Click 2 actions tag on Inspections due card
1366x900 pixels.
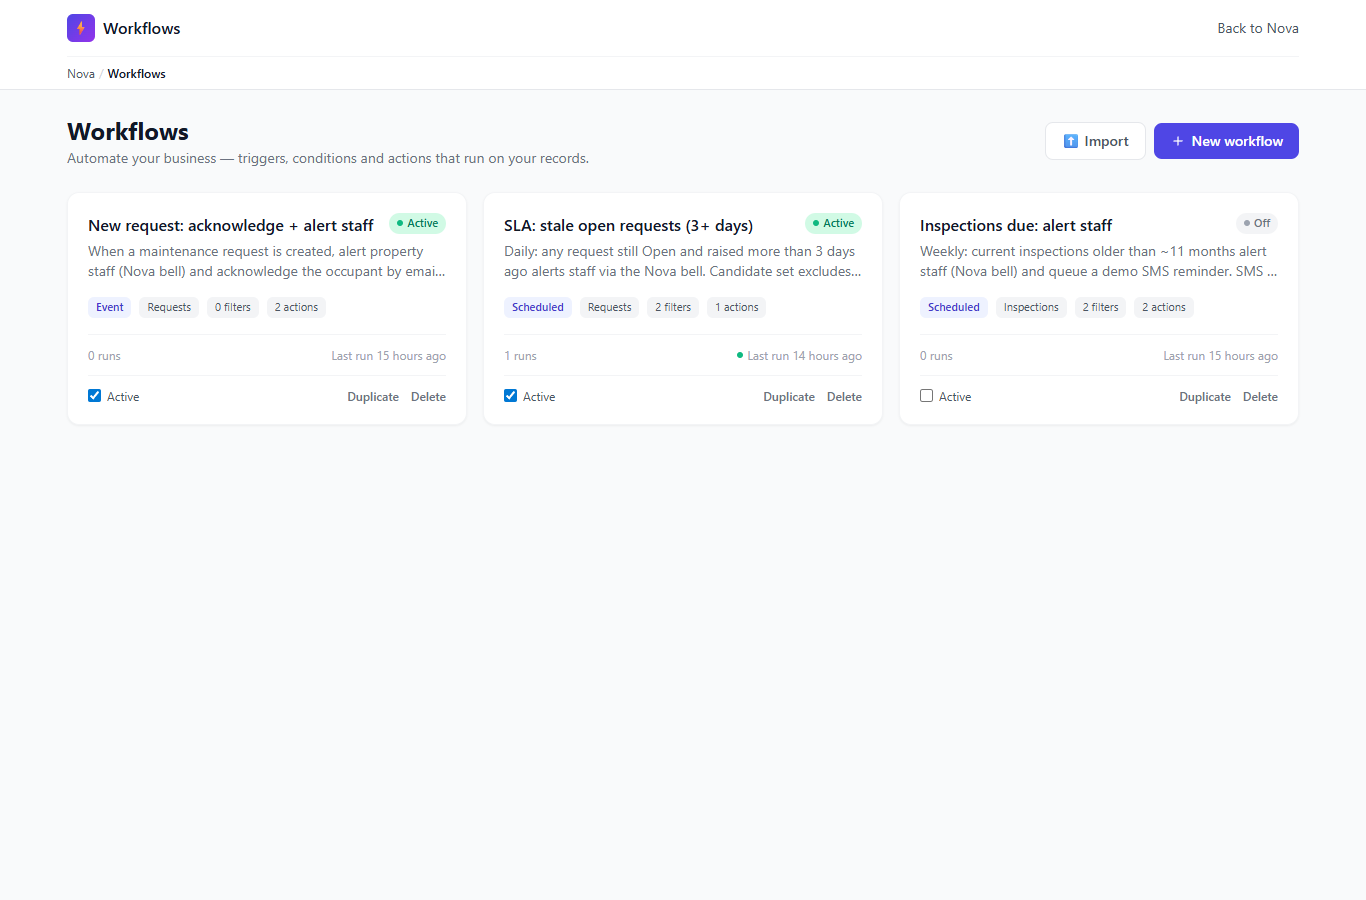pyautogui.click(x=1164, y=307)
